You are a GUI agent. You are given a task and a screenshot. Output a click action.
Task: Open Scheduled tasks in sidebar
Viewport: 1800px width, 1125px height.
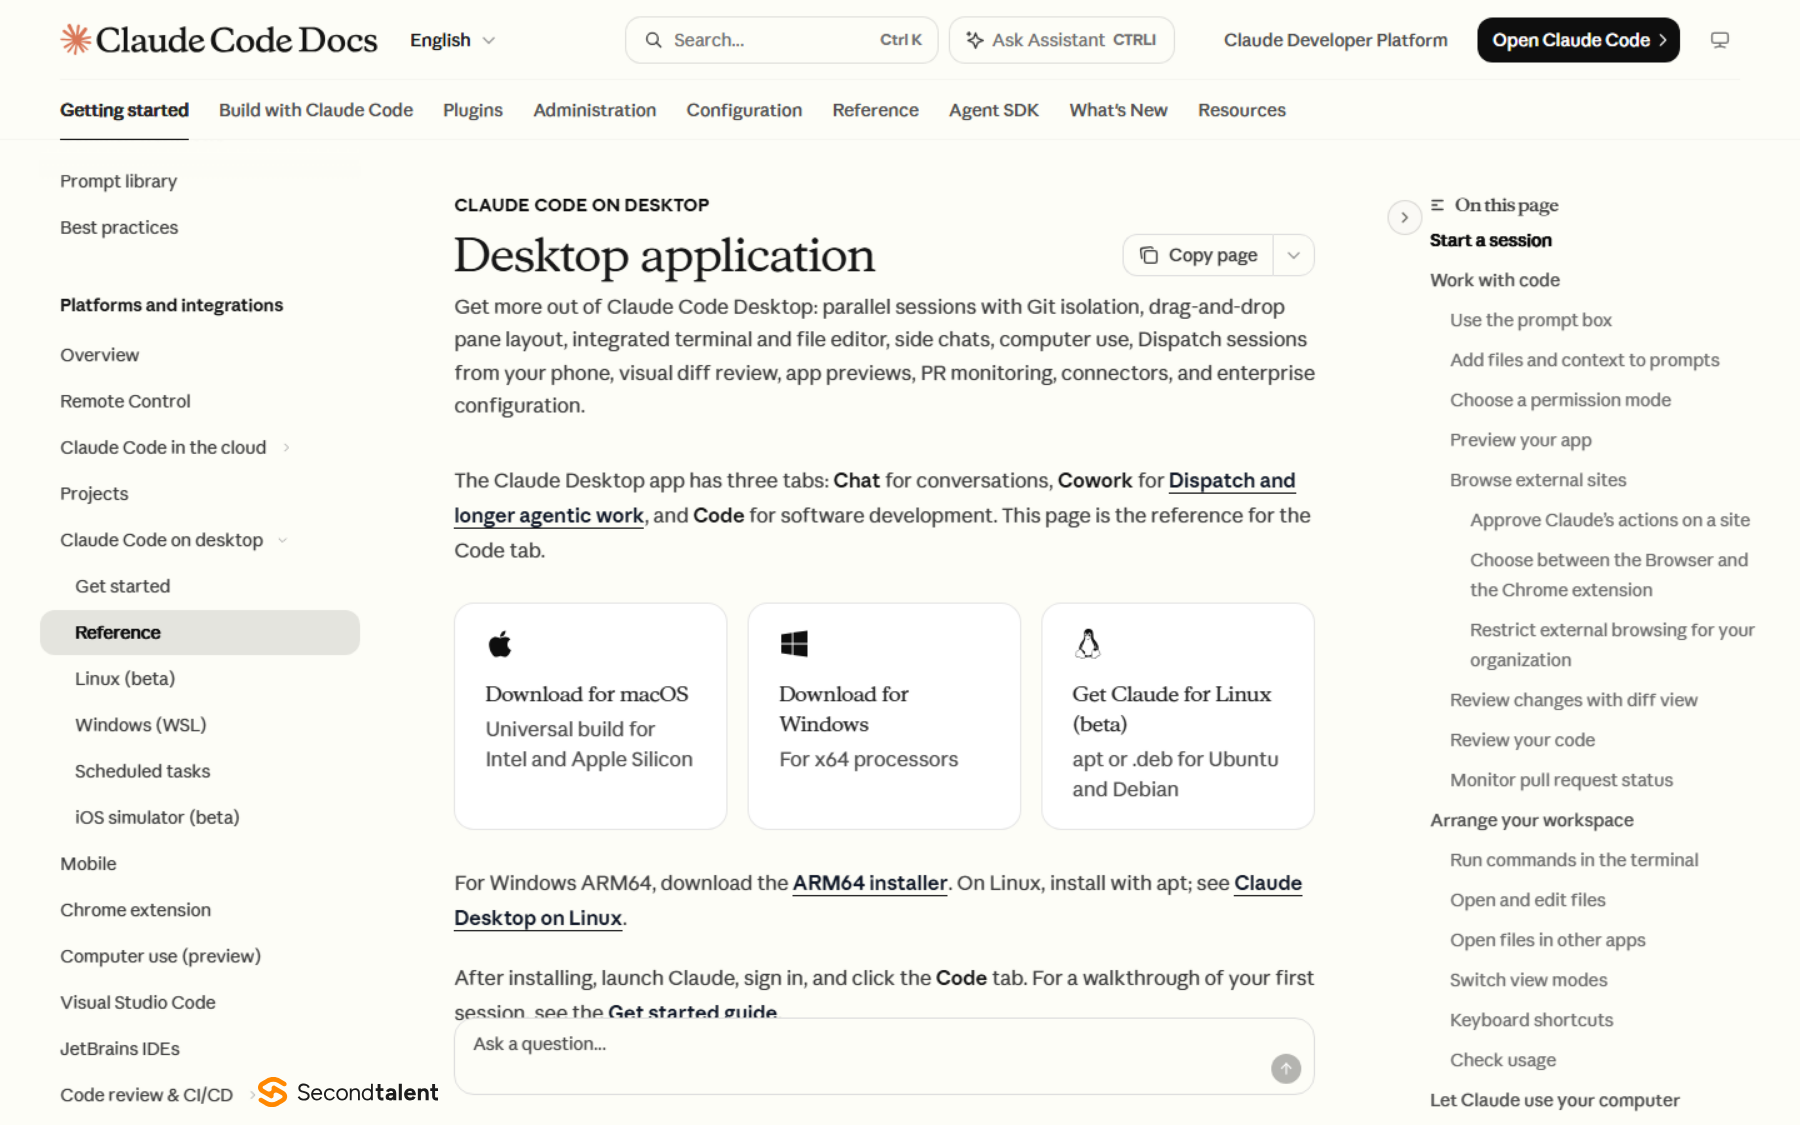tap(142, 771)
